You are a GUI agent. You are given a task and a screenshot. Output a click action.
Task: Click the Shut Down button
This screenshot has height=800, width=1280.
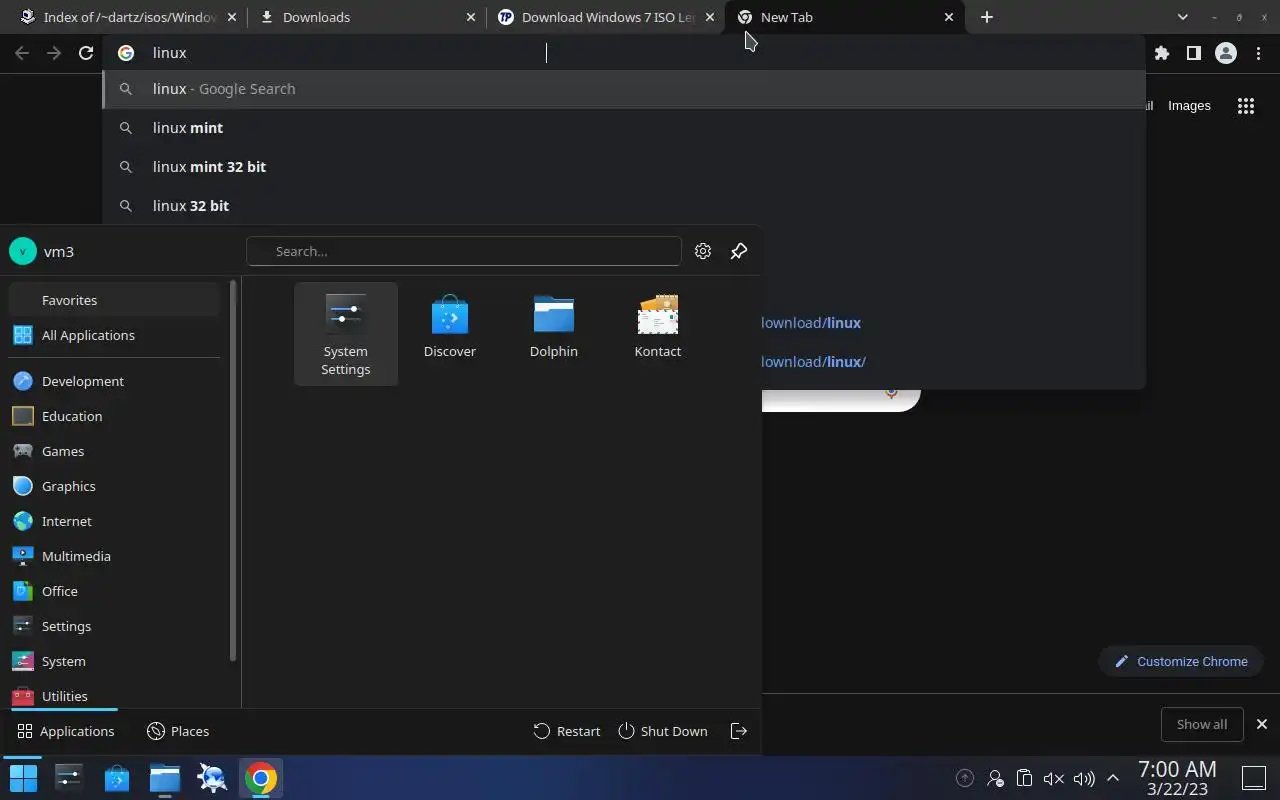(x=663, y=731)
